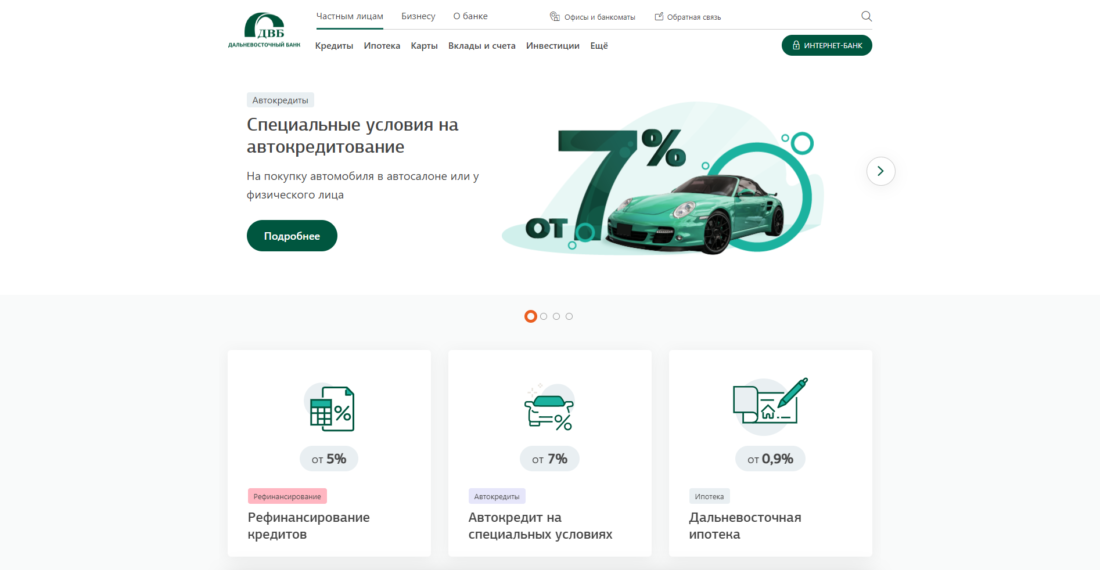Click the offices and ATMs map icon

554,16
